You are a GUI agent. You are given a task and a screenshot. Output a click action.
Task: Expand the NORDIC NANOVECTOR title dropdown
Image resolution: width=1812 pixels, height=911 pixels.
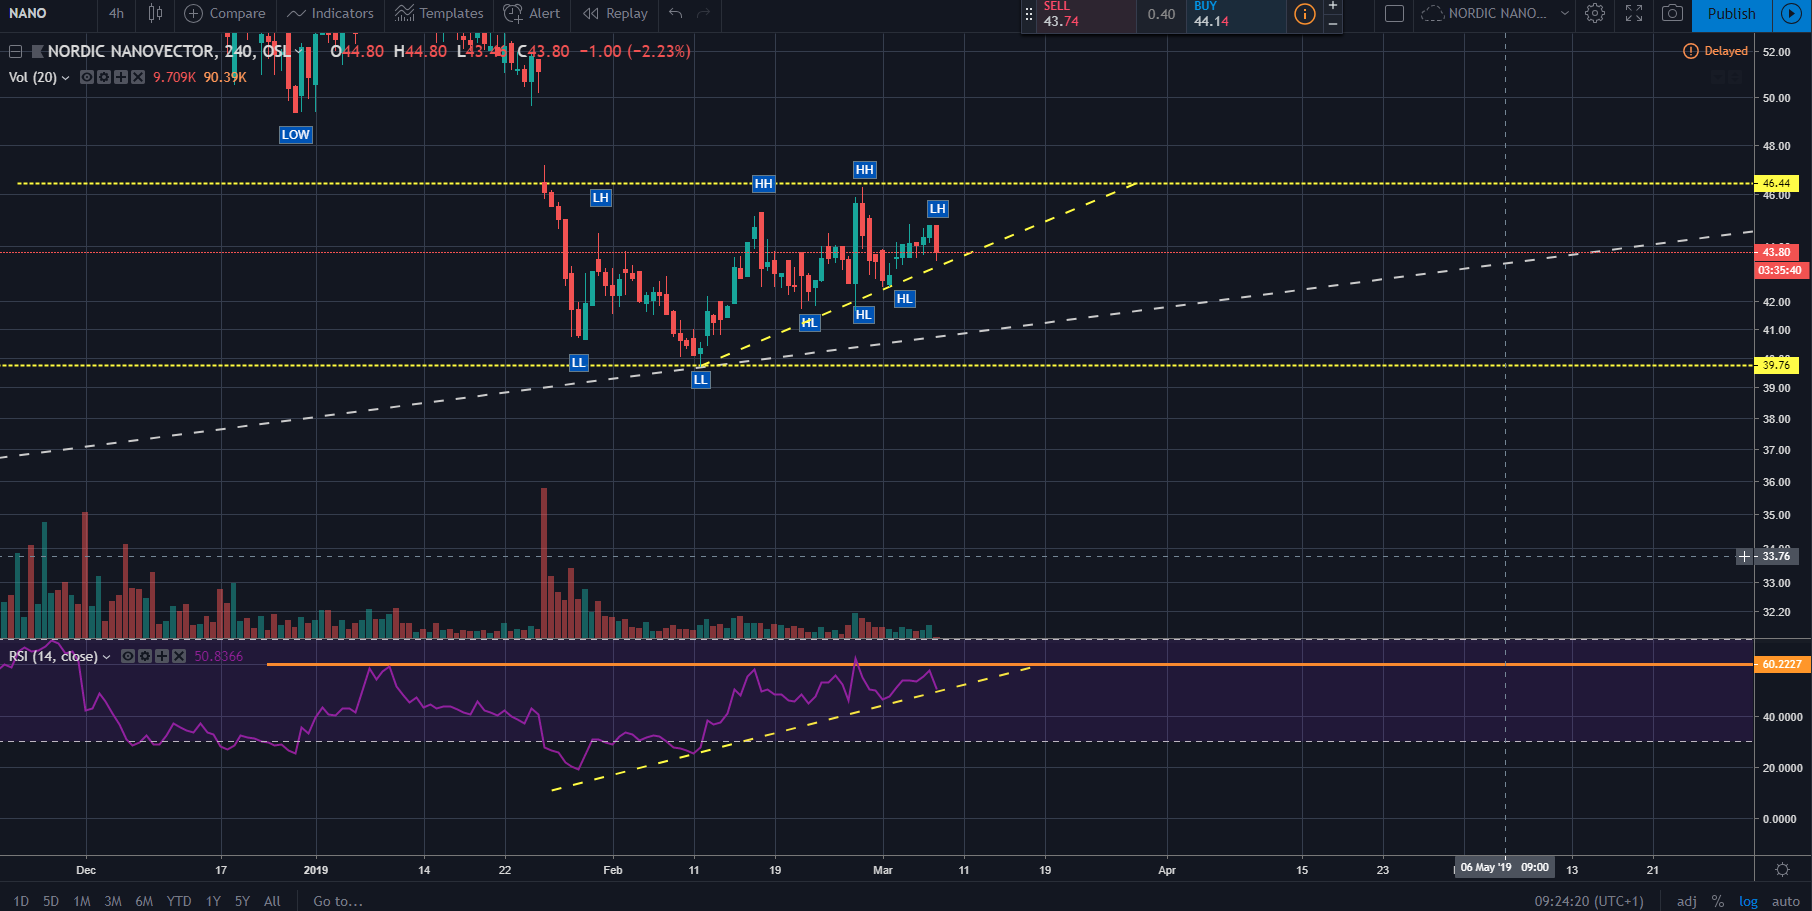pyautogui.click(x=299, y=51)
